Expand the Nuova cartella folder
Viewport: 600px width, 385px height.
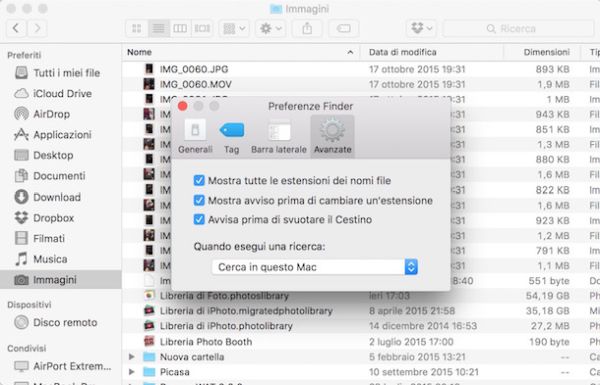coord(132,357)
